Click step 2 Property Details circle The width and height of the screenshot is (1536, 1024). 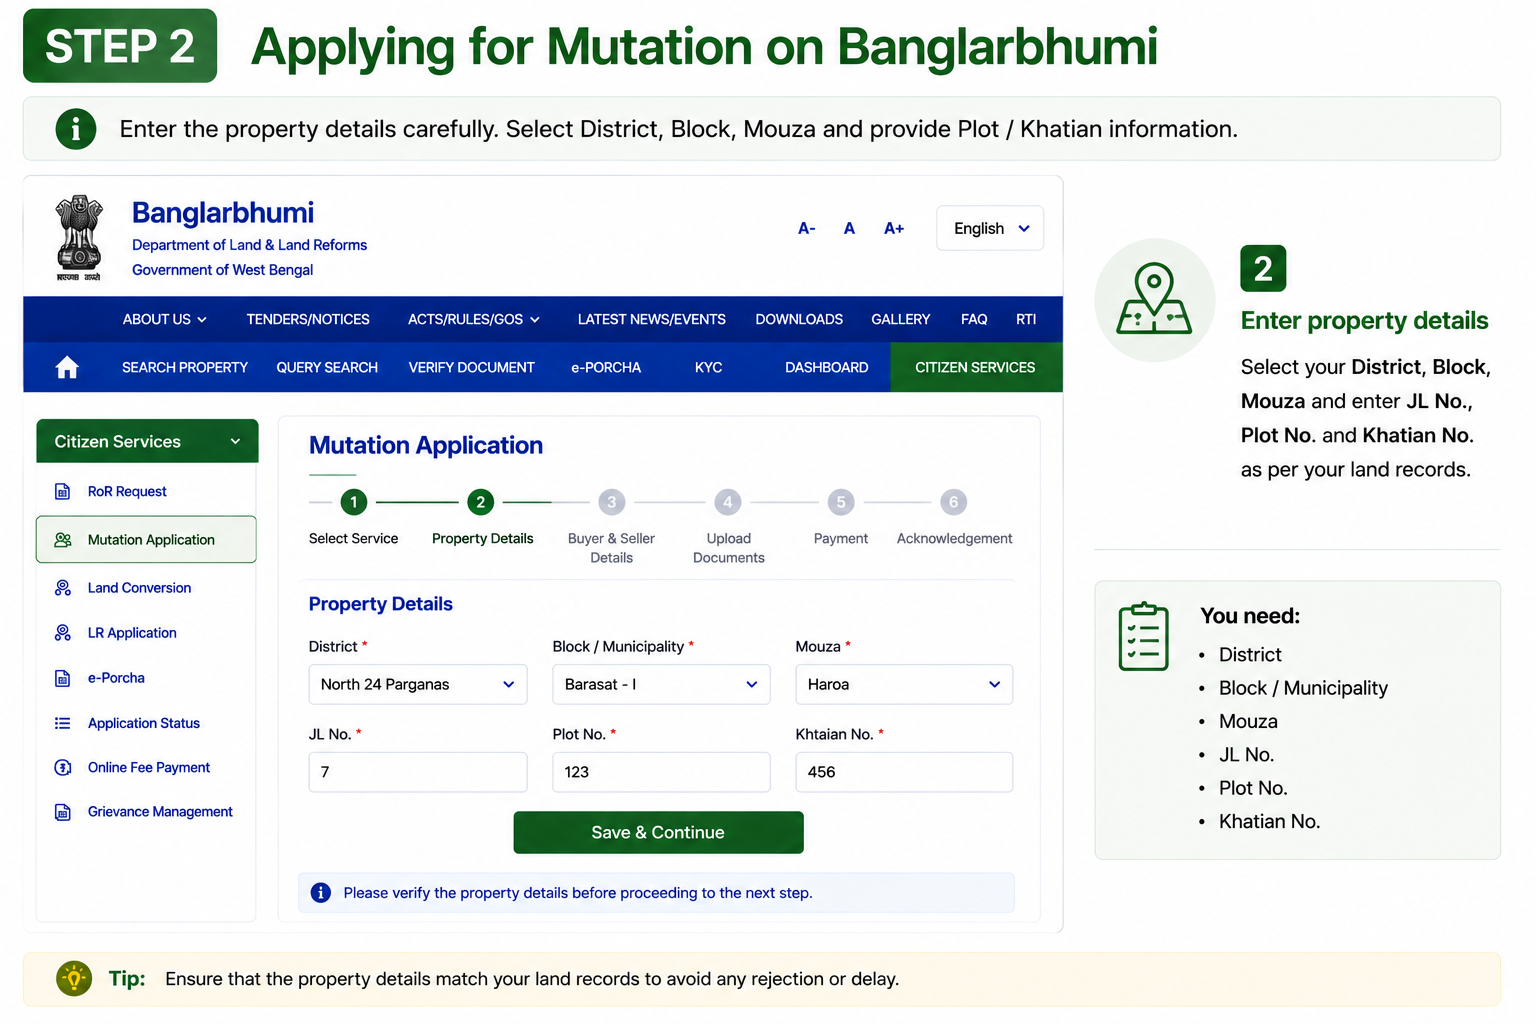(480, 502)
